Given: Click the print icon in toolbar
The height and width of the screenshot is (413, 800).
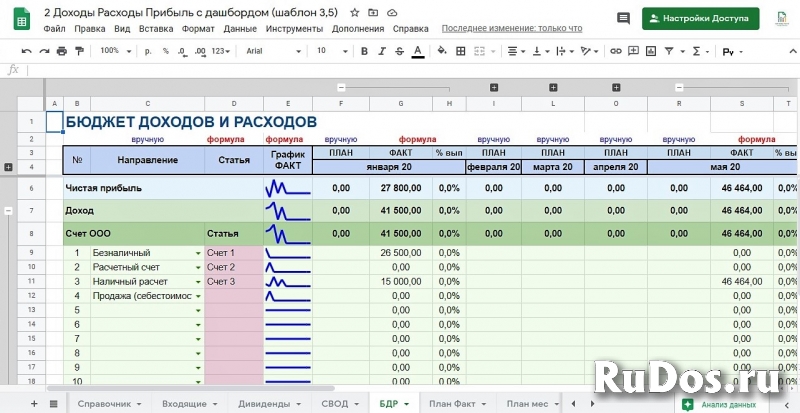Looking at the screenshot, I should coord(63,50).
